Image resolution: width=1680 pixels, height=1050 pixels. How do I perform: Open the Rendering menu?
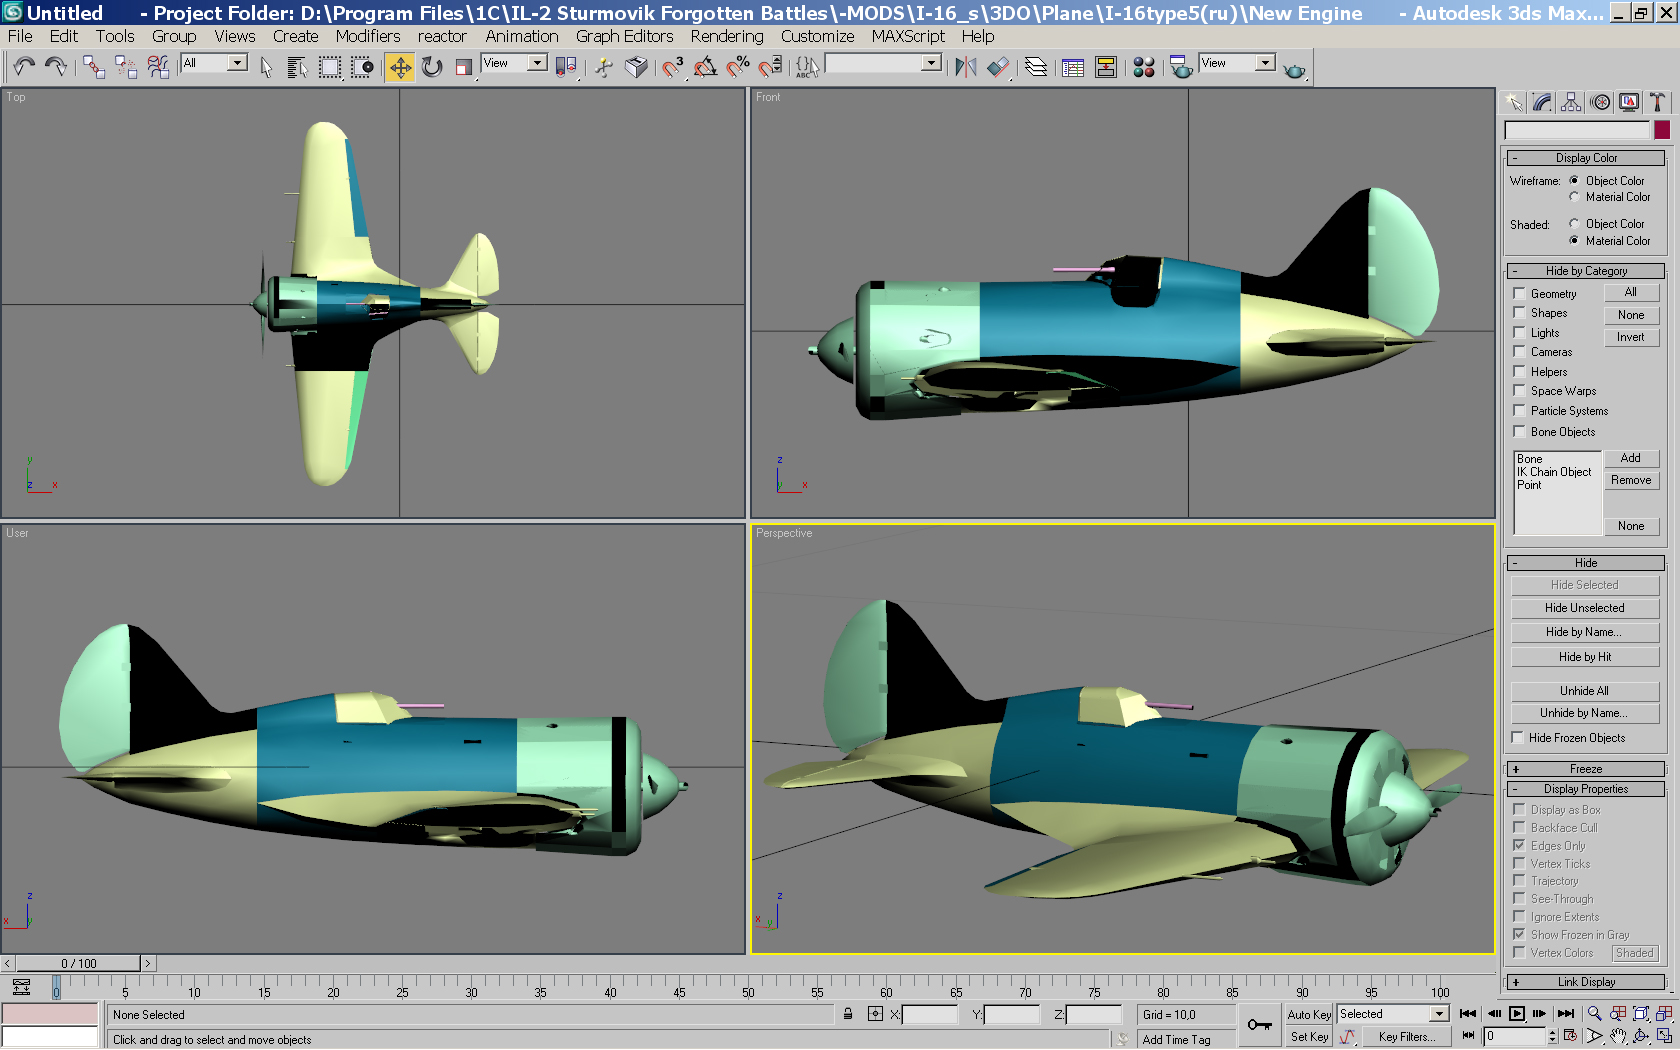pyautogui.click(x=727, y=36)
